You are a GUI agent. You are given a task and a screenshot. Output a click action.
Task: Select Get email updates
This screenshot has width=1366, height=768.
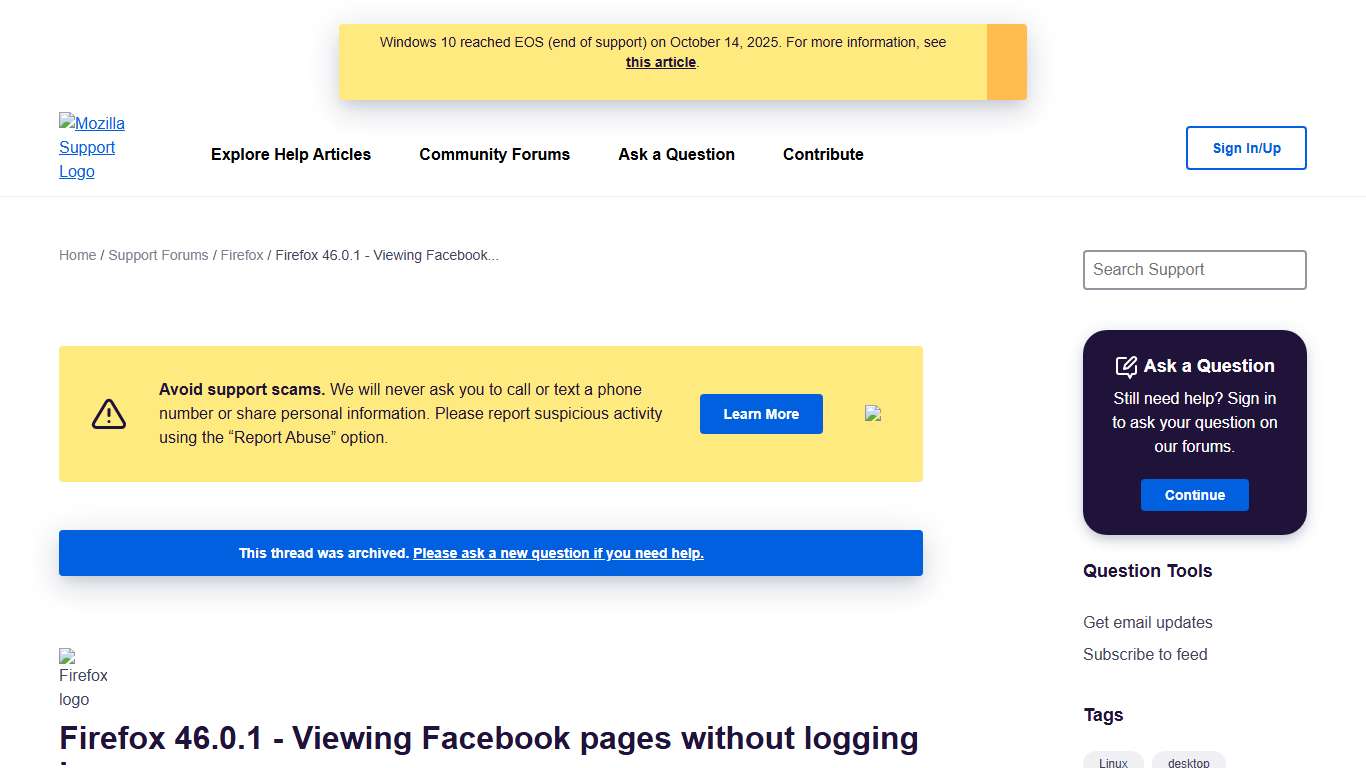tap(1147, 622)
